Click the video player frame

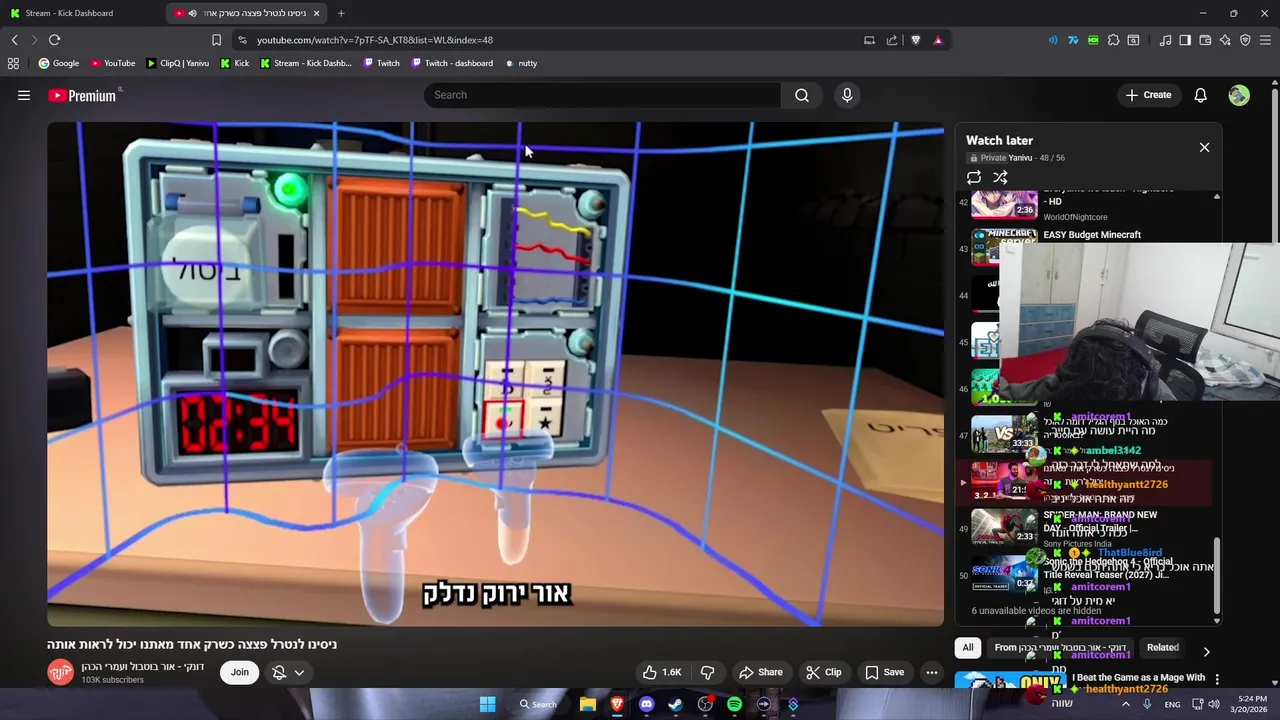[x=495, y=374]
